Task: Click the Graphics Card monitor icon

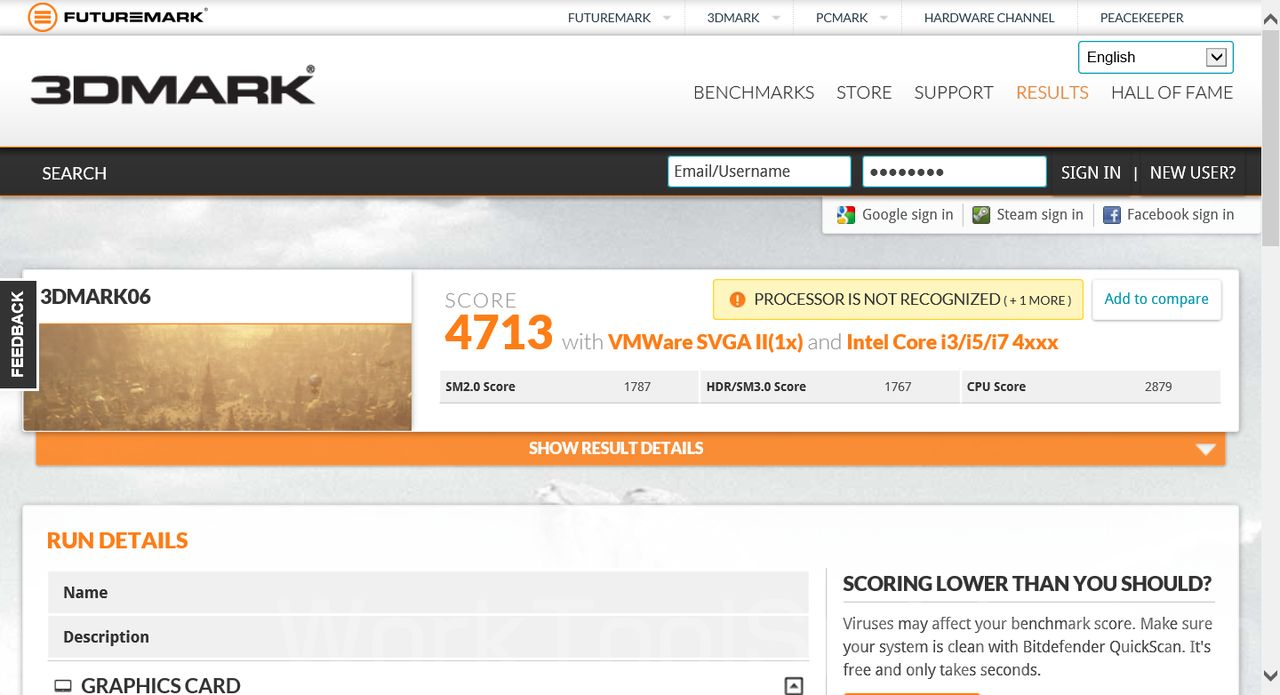Action: click(63, 686)
